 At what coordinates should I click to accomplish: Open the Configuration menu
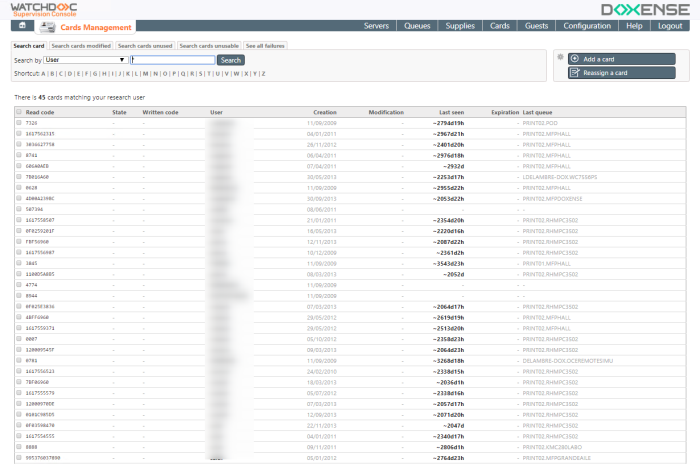coord(587,26)
